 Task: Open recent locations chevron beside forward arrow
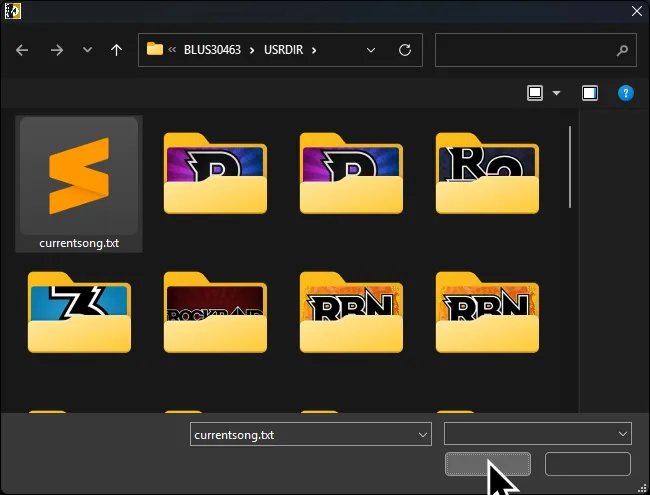(x=87, y=50)
